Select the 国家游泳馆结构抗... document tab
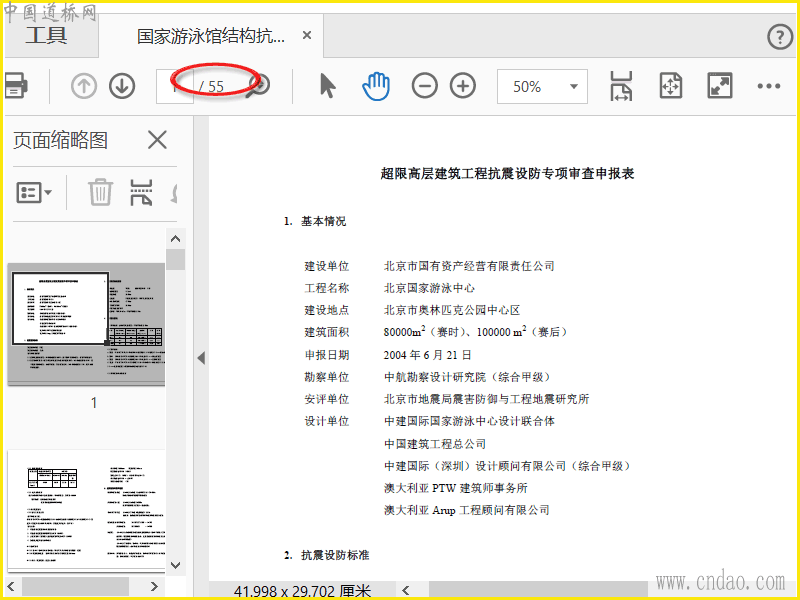 [211, 36]
